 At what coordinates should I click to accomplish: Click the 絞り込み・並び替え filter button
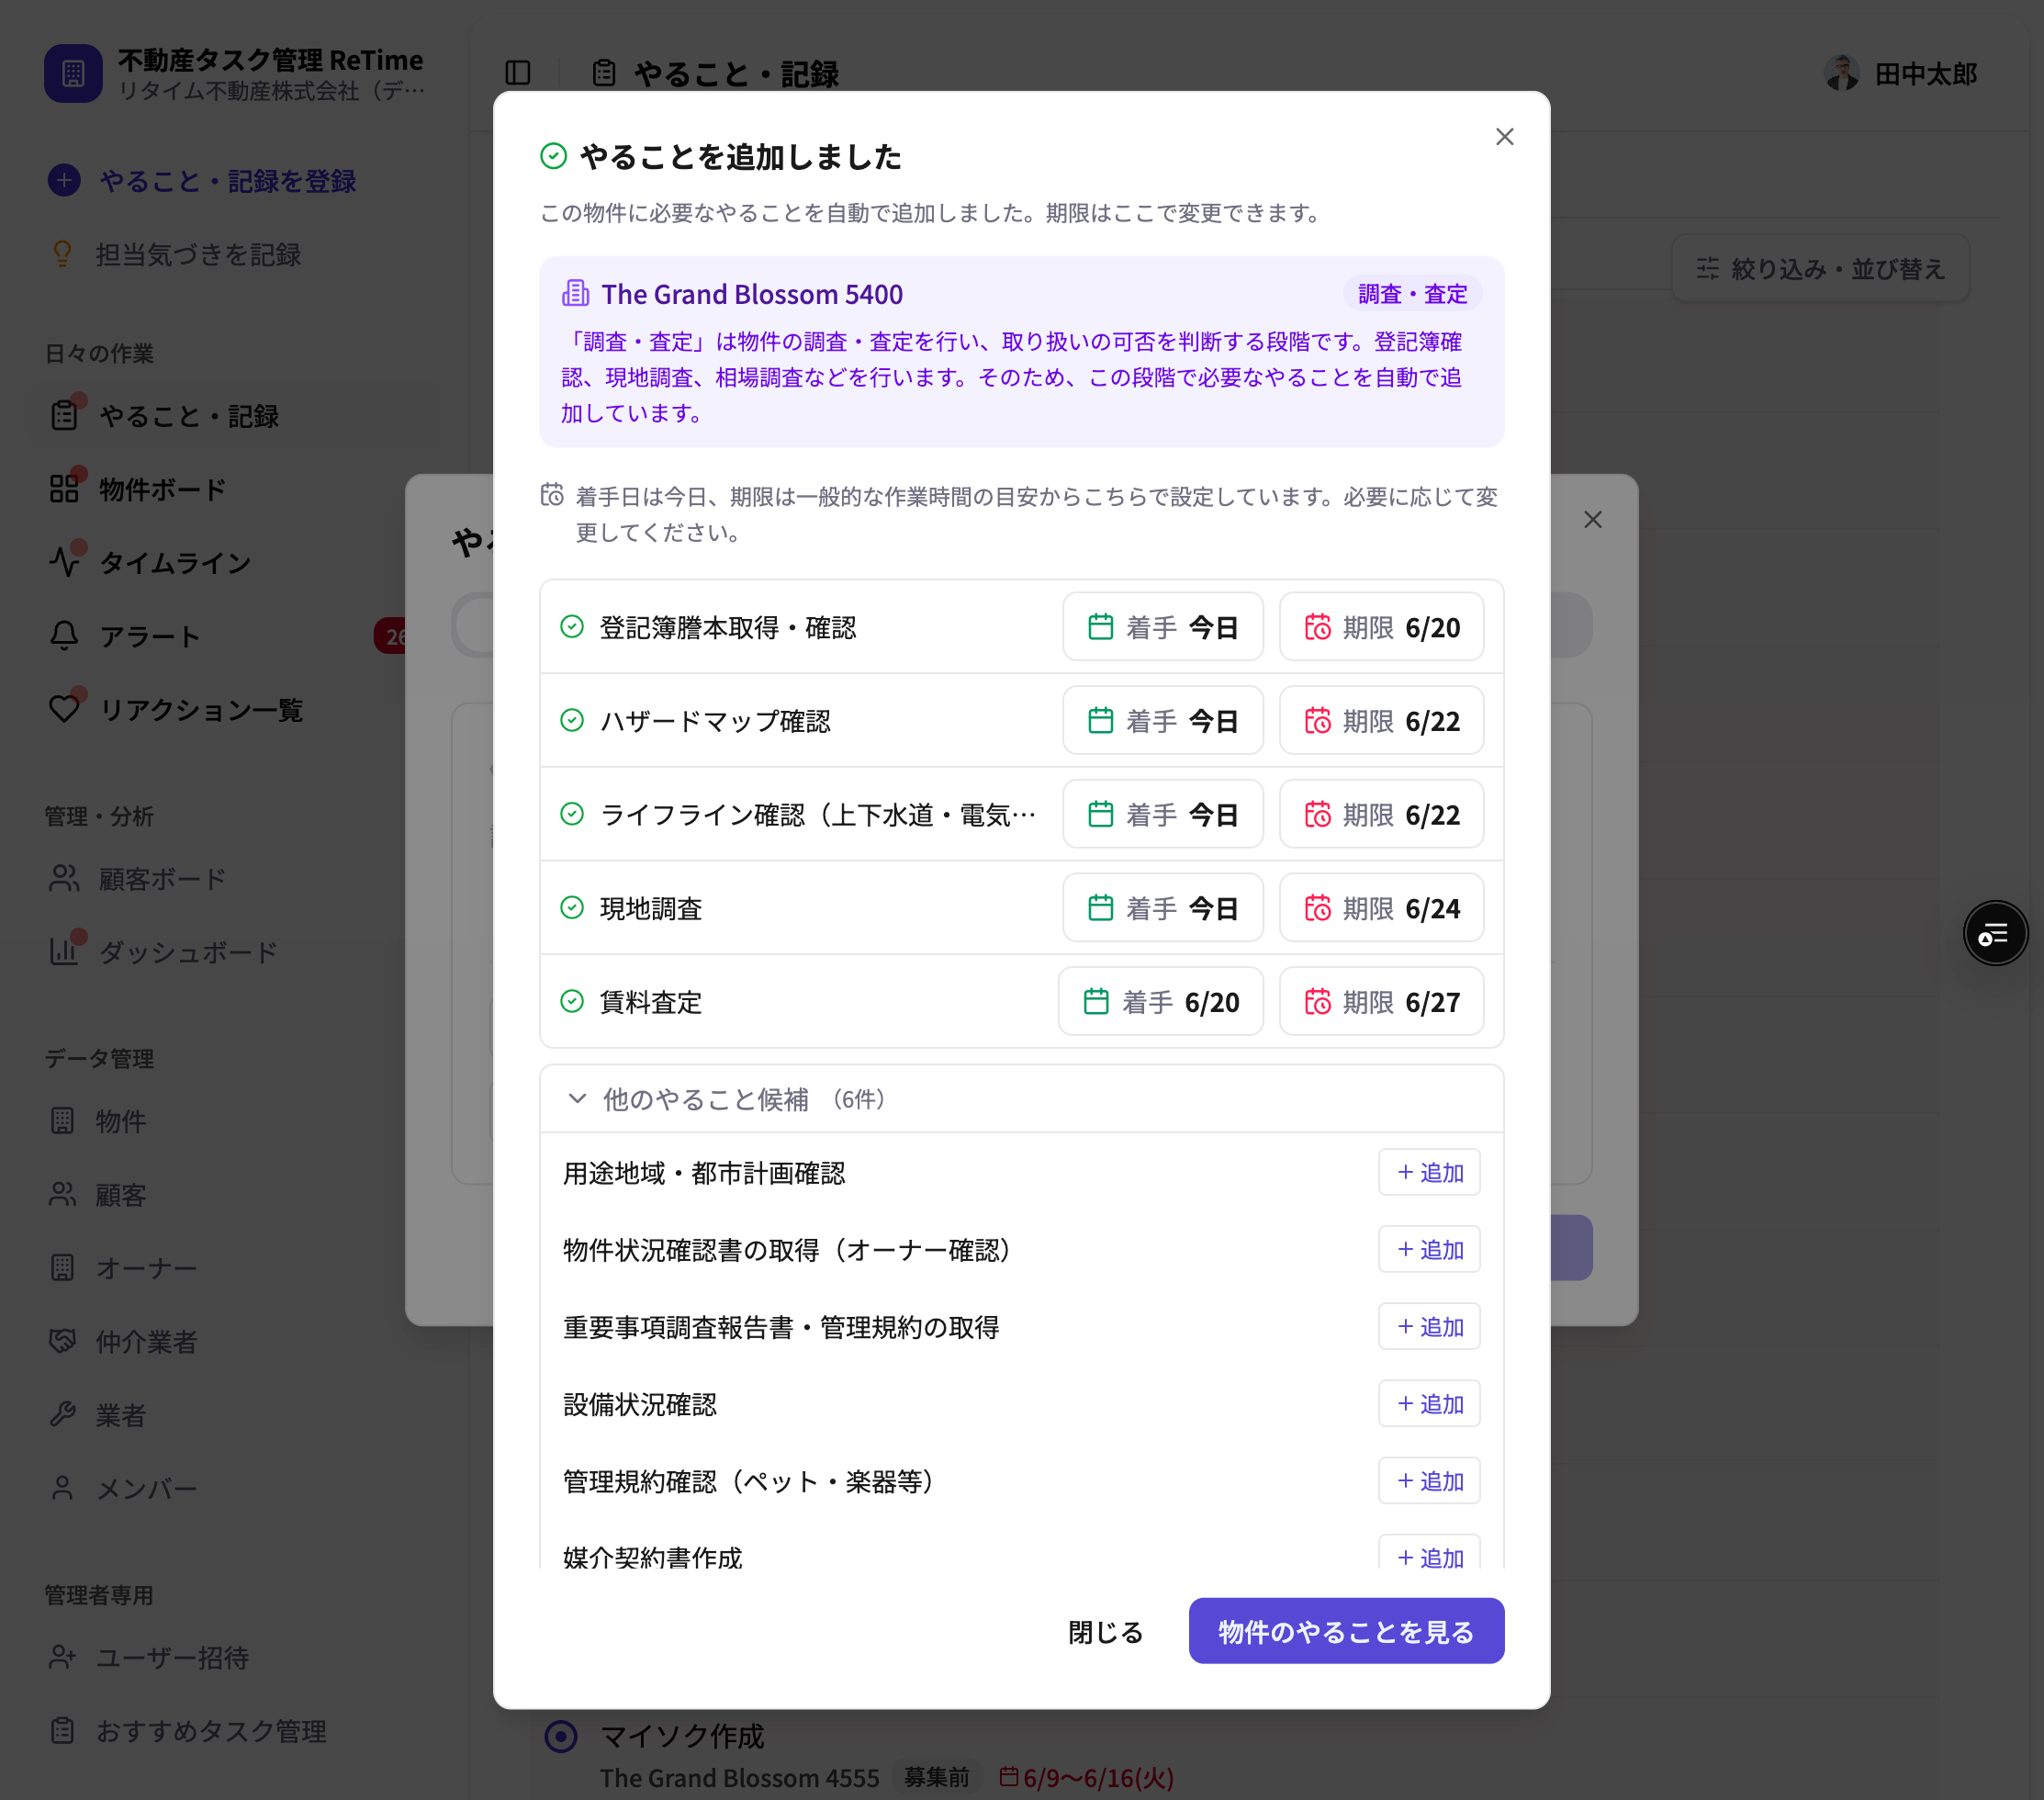click(1820, 268)
